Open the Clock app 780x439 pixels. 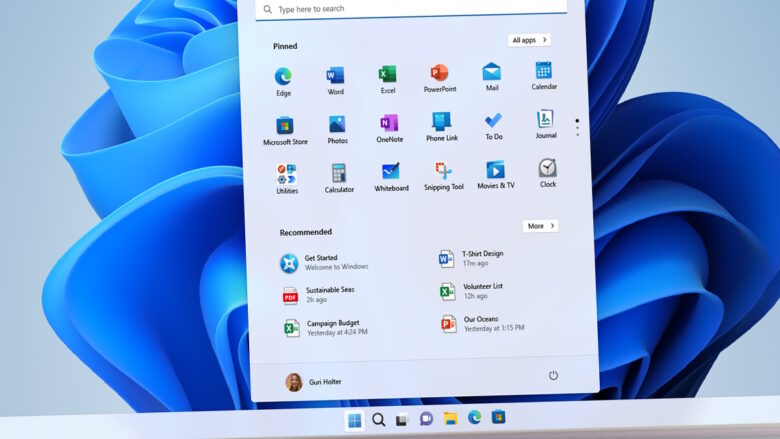[x=548, y=173]
